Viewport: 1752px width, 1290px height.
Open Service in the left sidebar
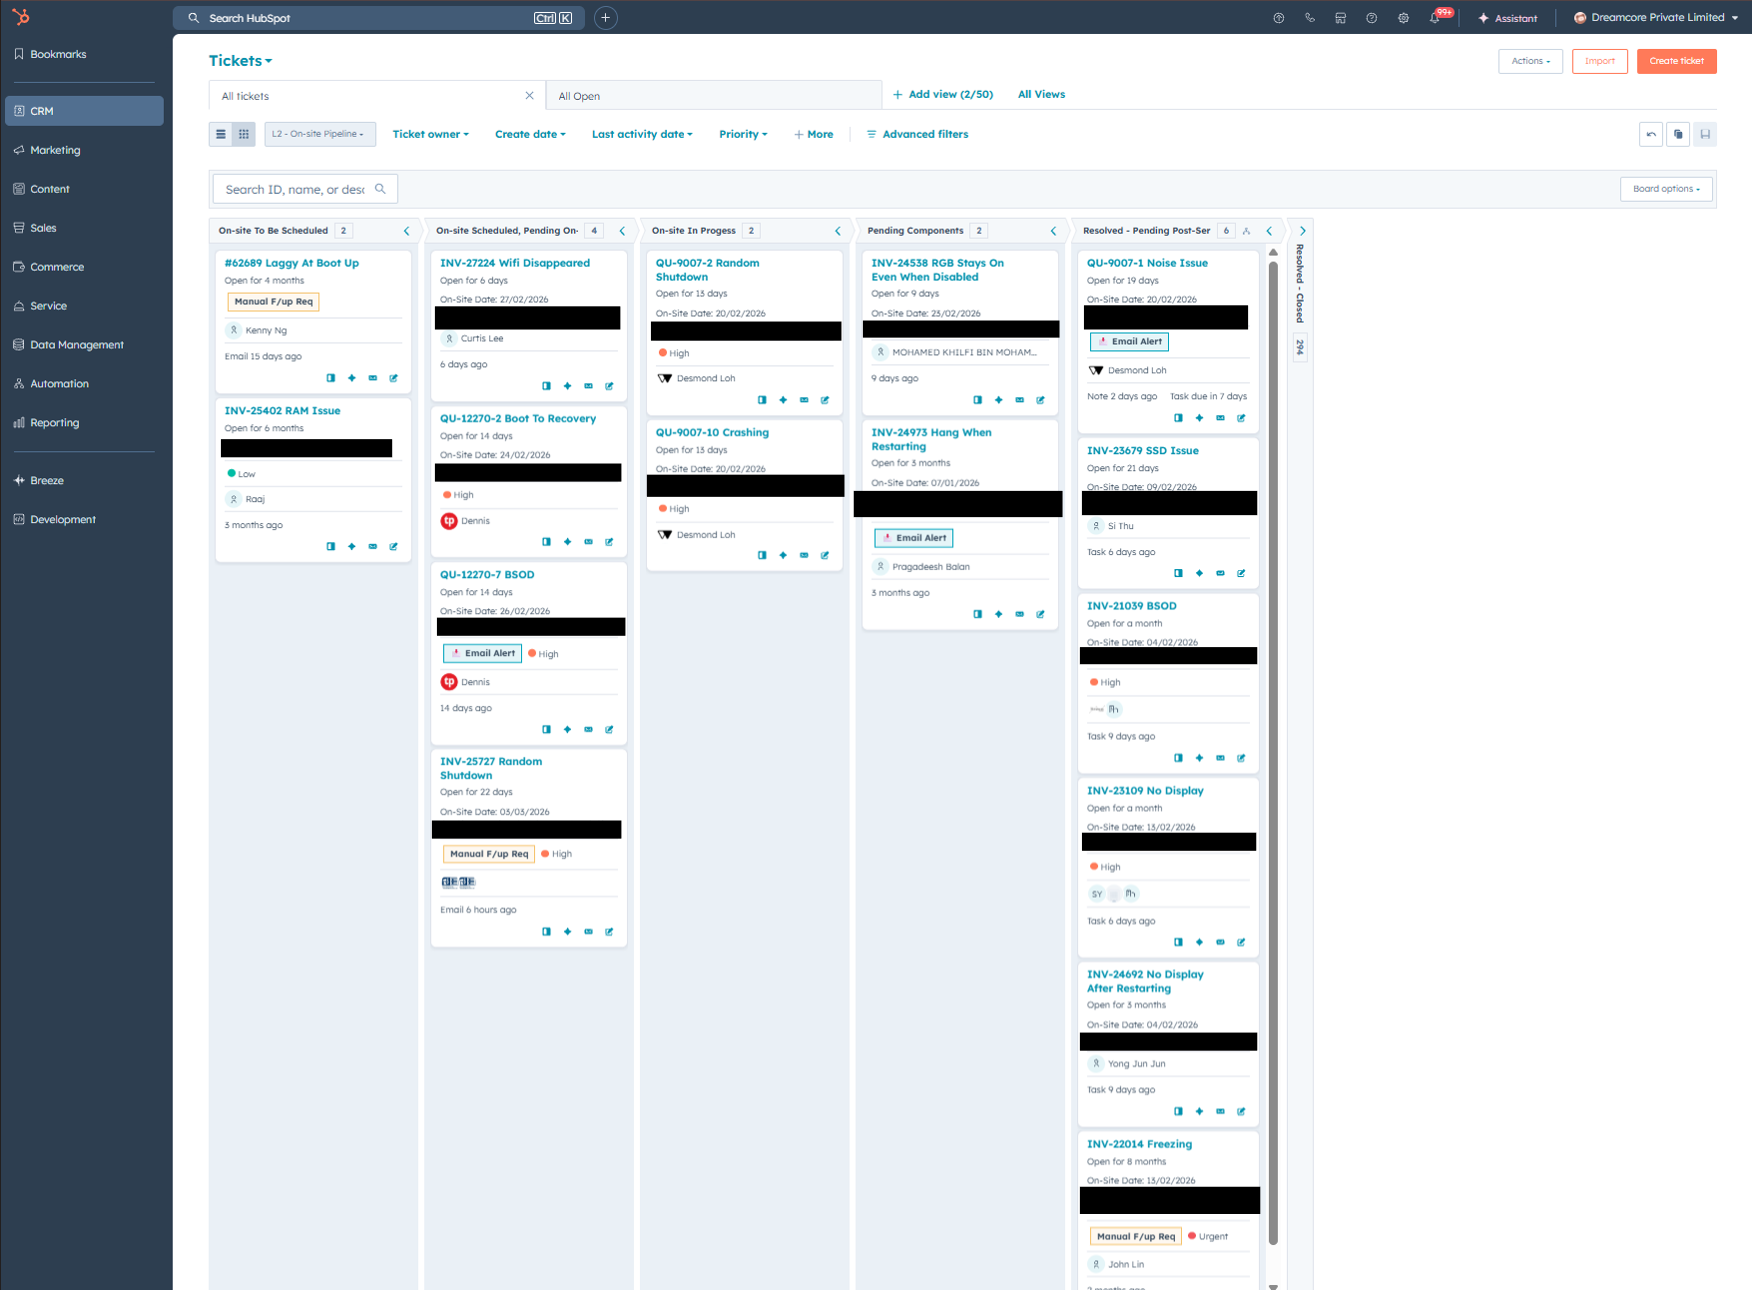[48, 306]
